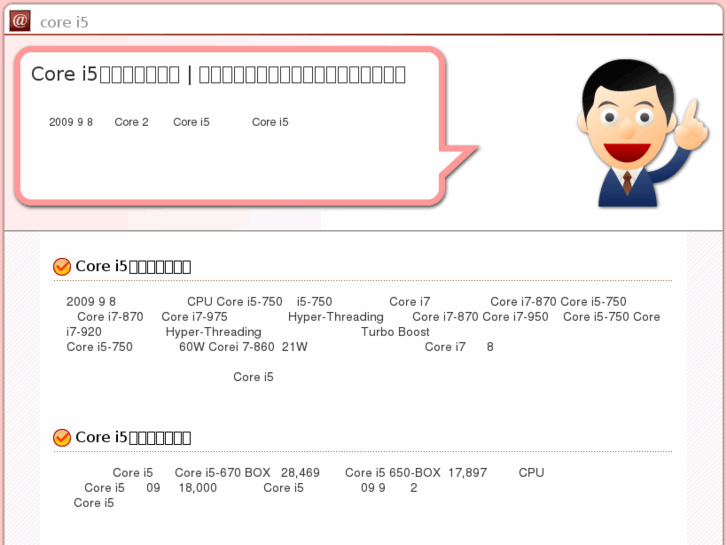This screenshot has height=545, width=727.
Task: Click the "18,000" price text
Action: pyautogui.click(x=198, y=488)
